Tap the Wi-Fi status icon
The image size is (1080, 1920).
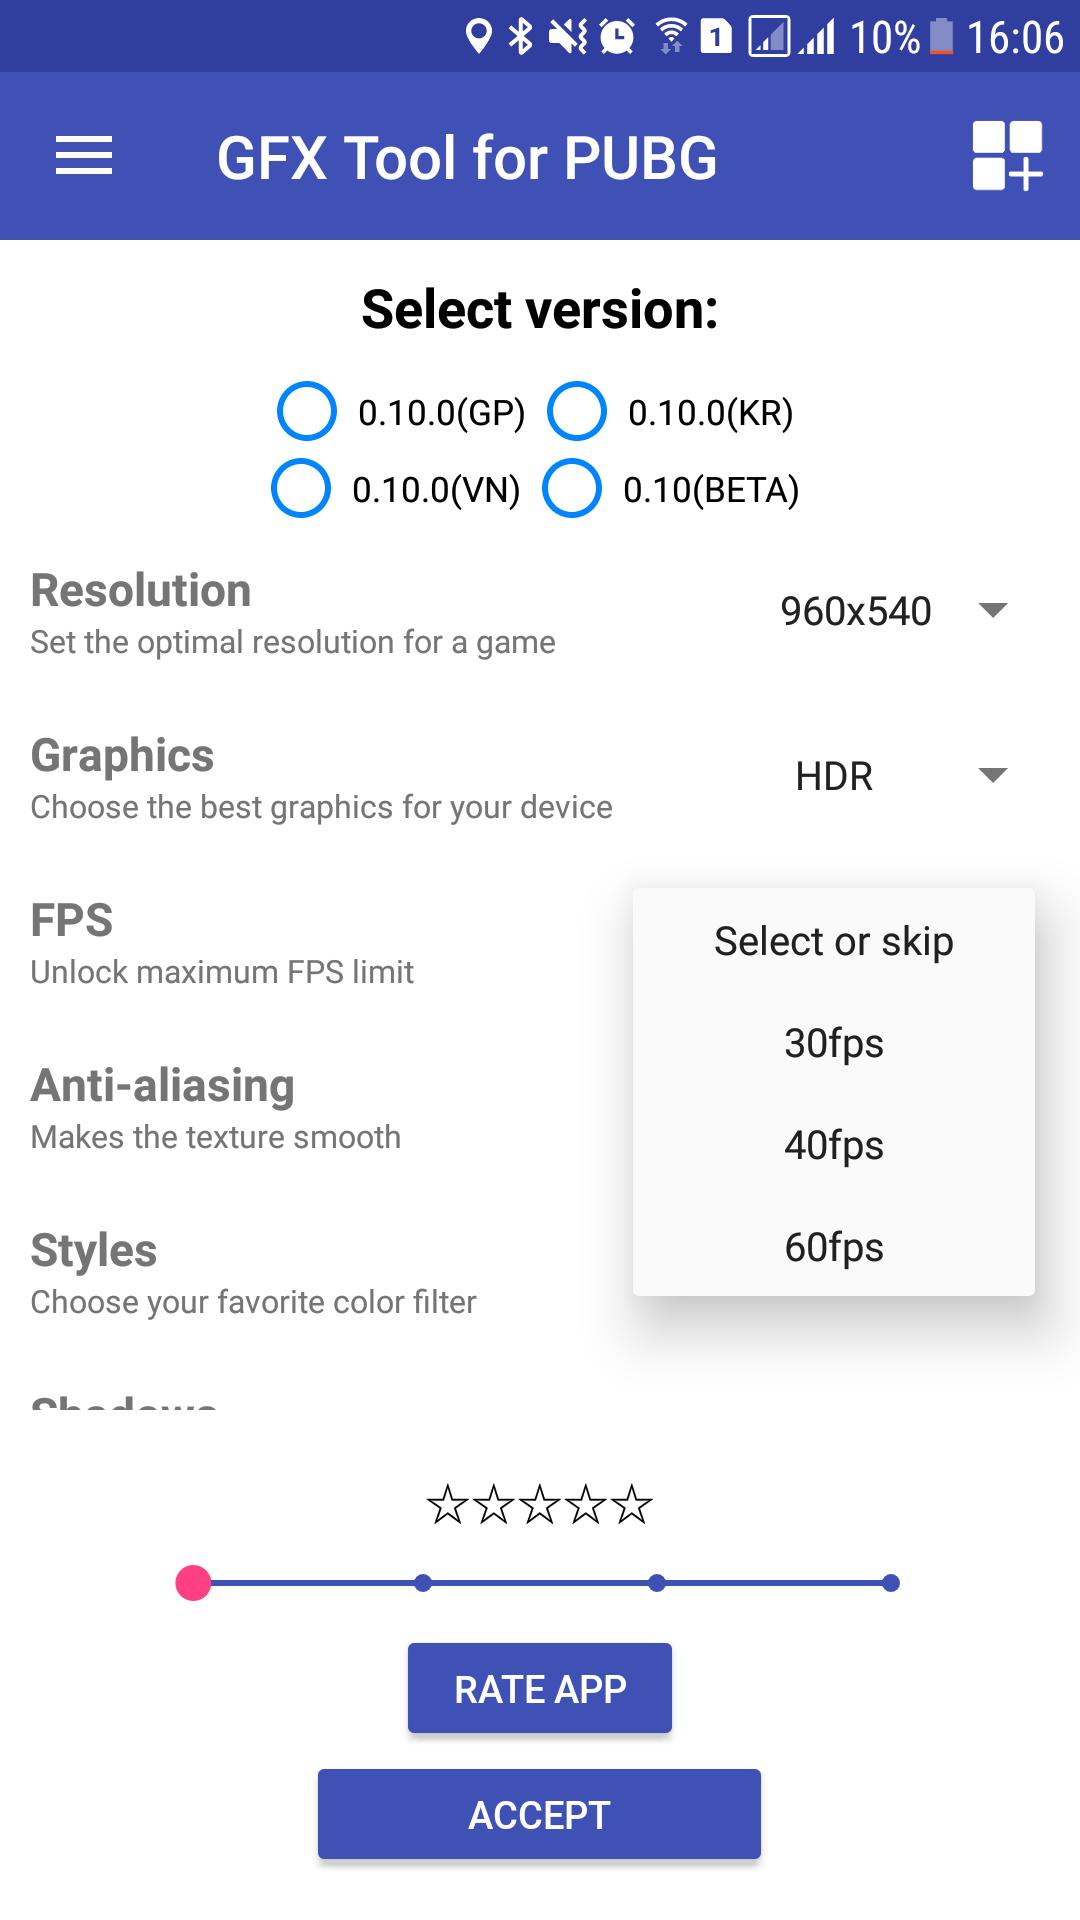672,37
